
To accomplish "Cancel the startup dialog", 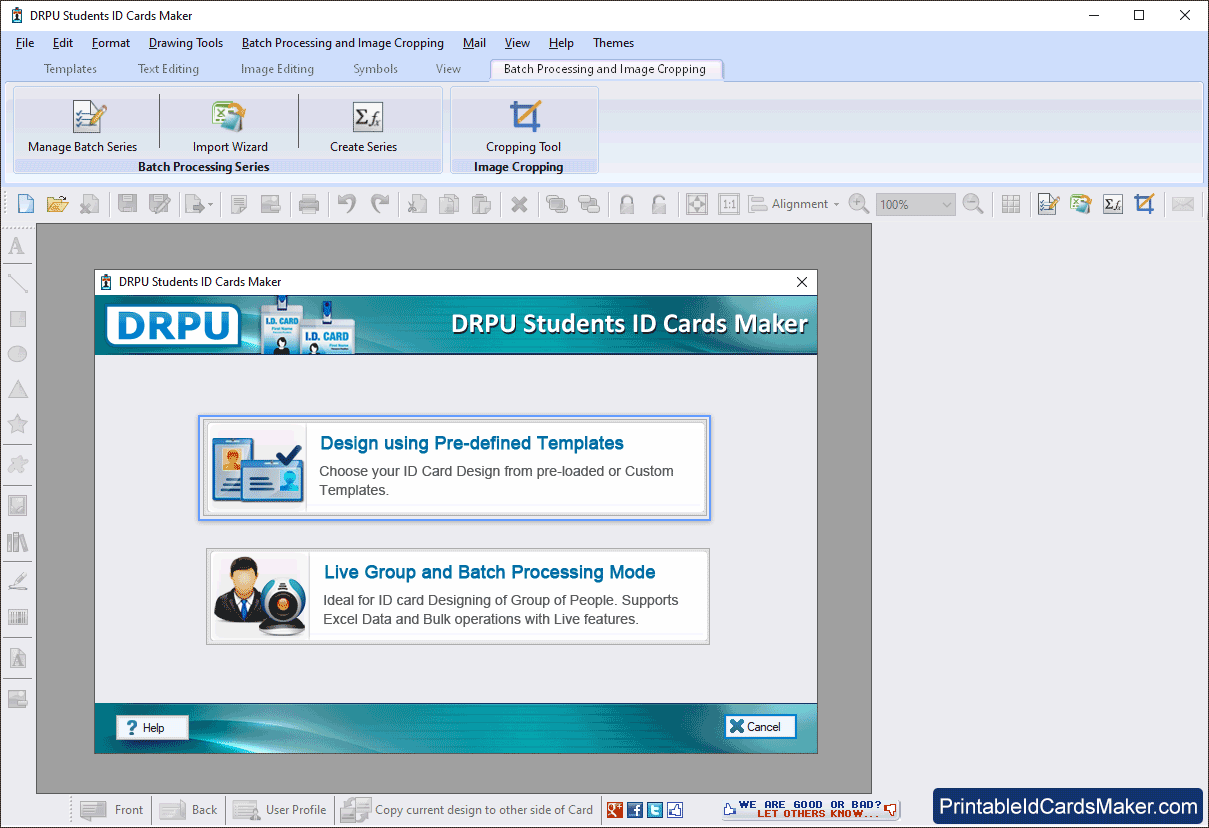I will point(761,727).
